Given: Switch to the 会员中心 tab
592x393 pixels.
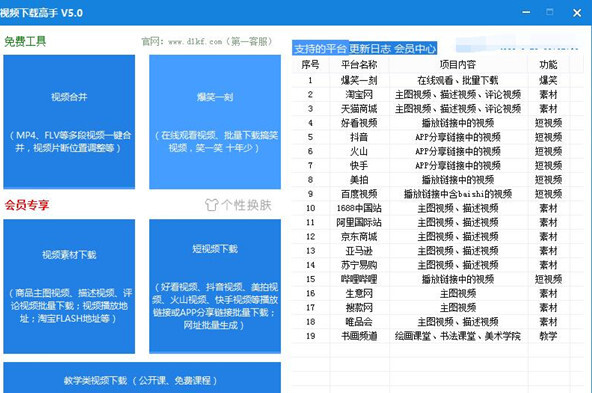Looking at the screenshot, I should 415,49.
